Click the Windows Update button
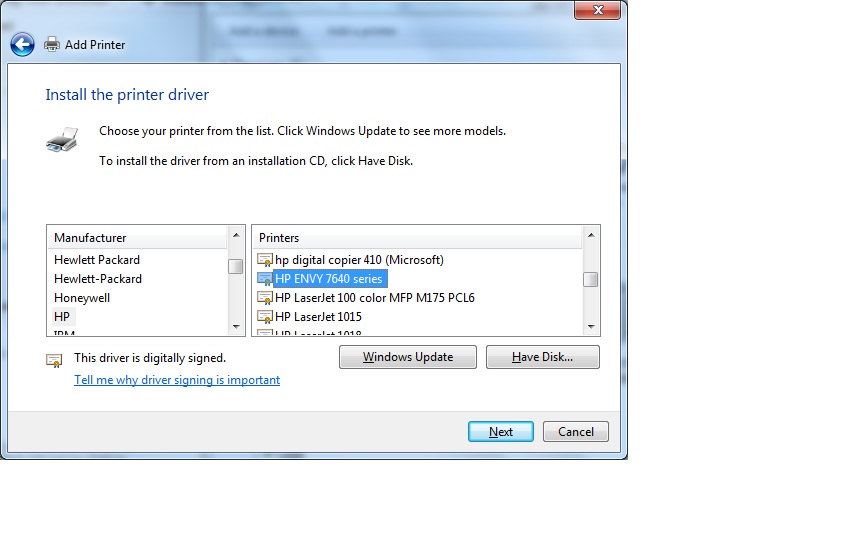 click(408, 357)
